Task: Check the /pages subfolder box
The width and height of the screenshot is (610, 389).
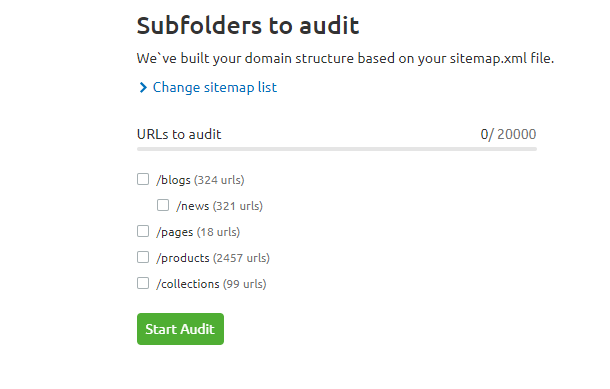Action: (143, 231)
